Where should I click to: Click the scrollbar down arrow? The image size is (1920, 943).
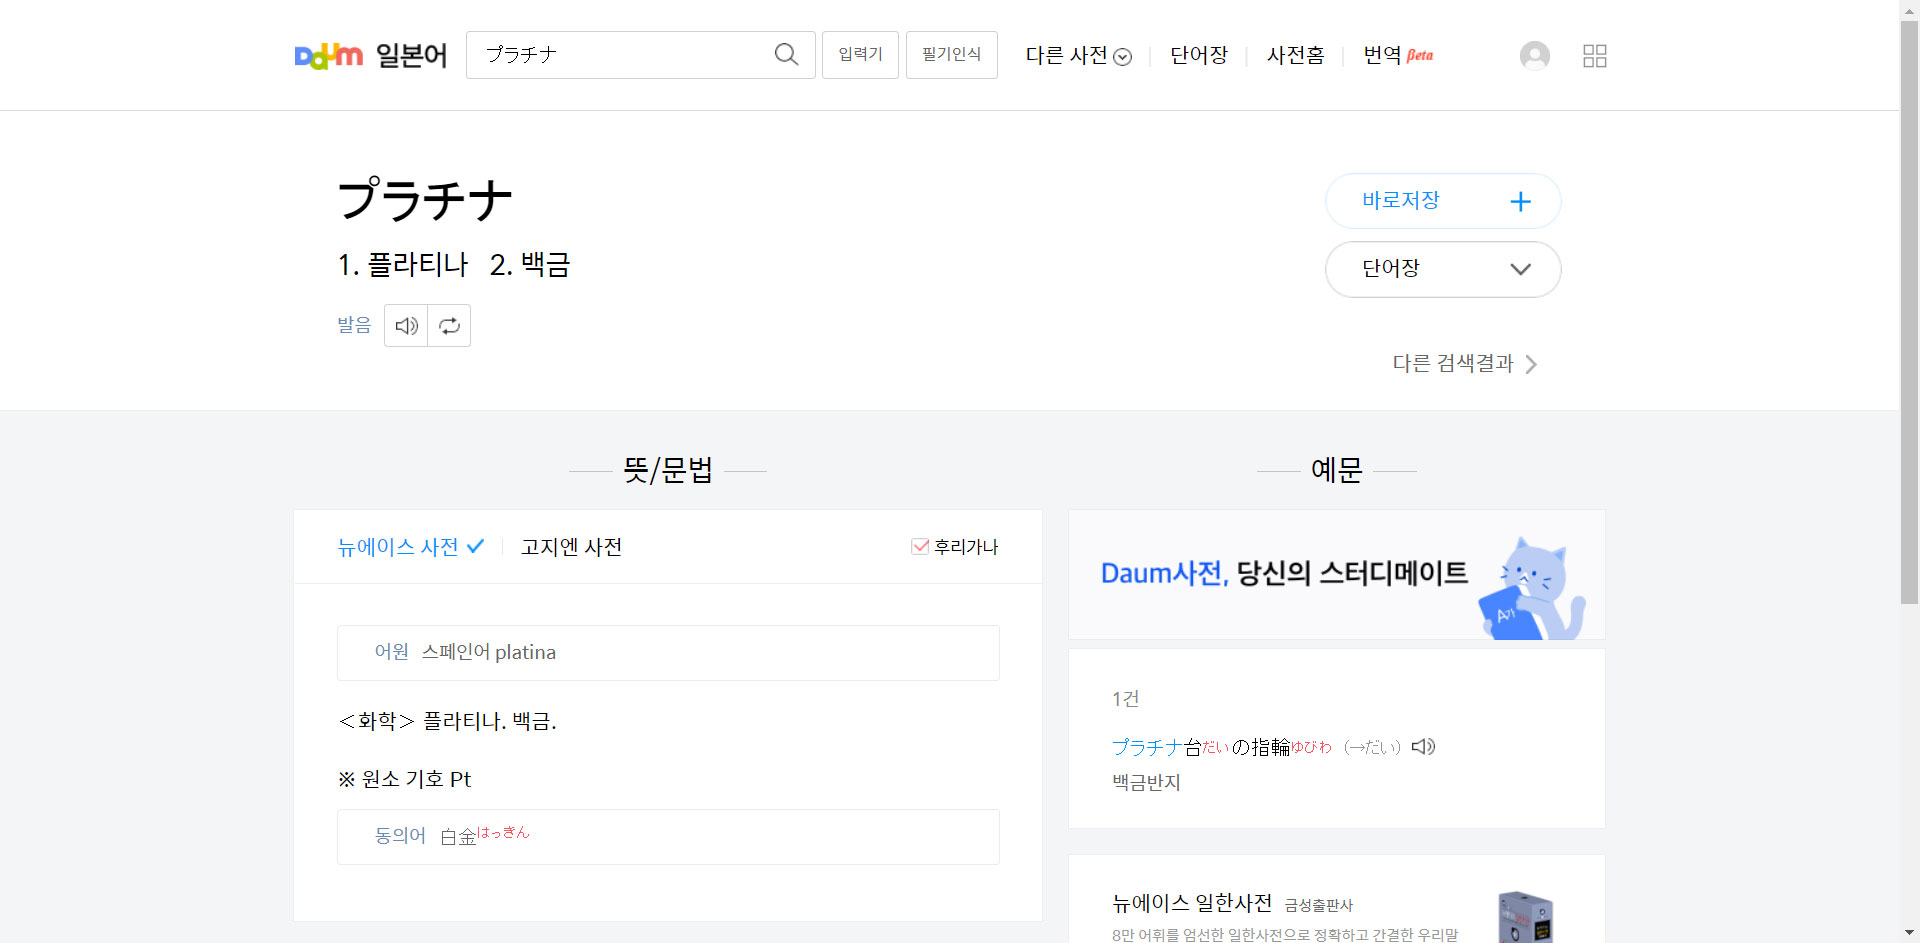click(x=1910, y=933)
